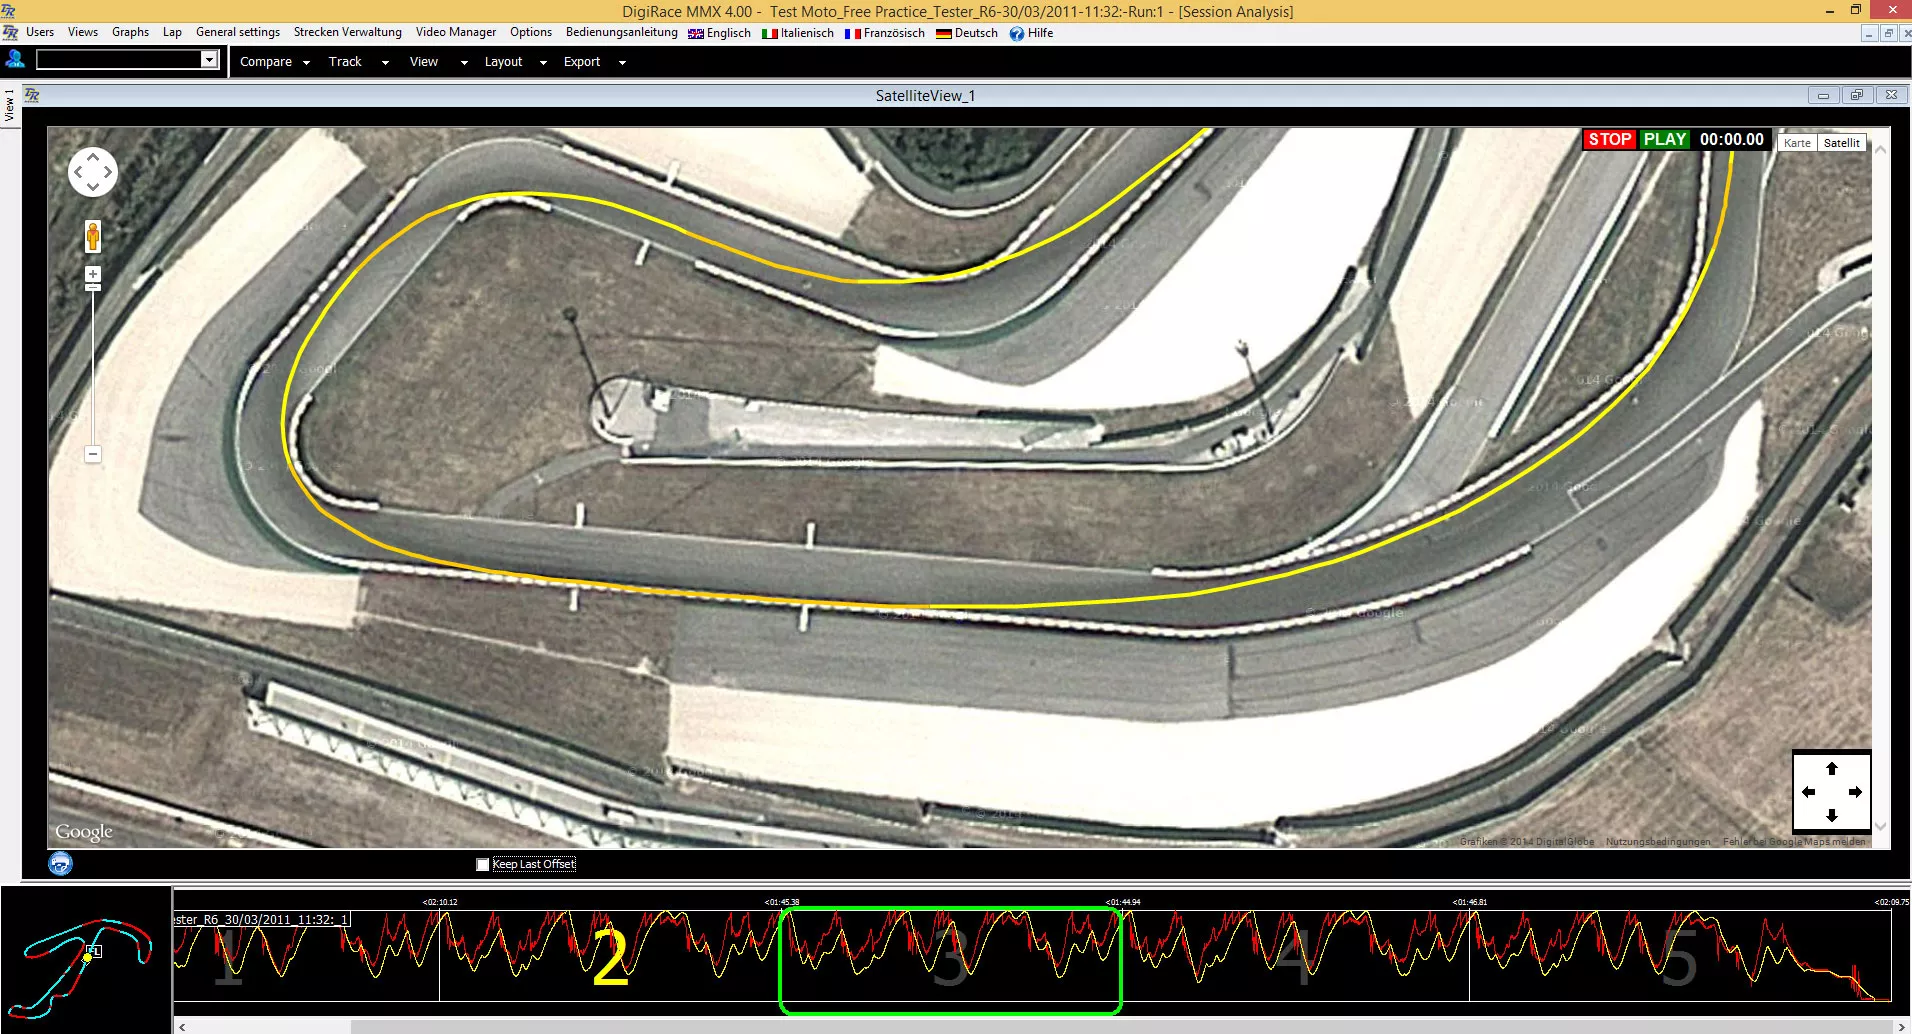Select lap 3 in the timeline graph

click(950, 958)
